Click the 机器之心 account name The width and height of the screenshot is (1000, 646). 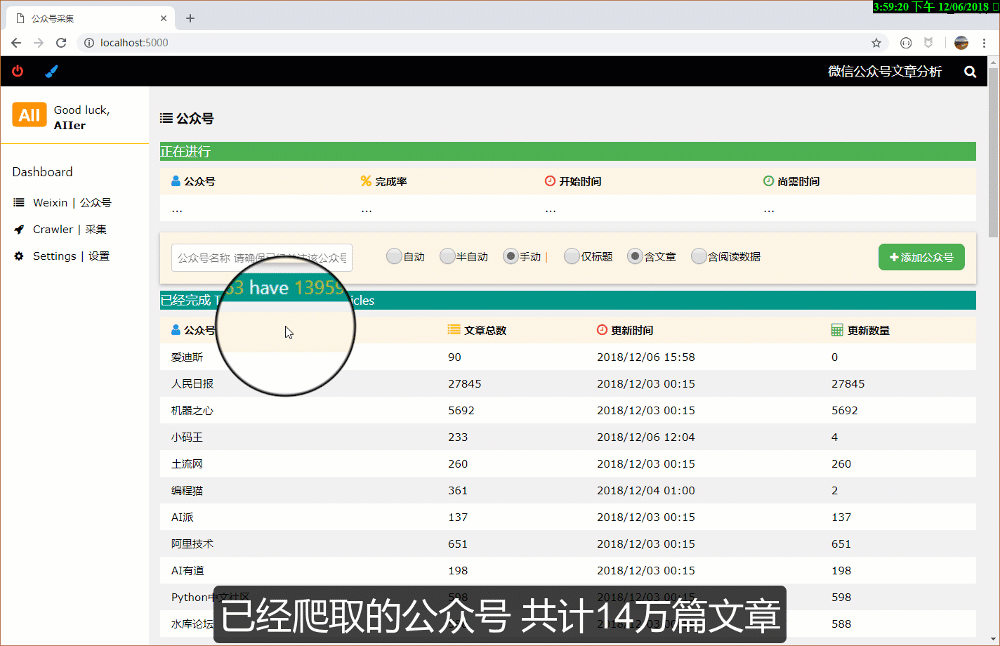(192, 410)
